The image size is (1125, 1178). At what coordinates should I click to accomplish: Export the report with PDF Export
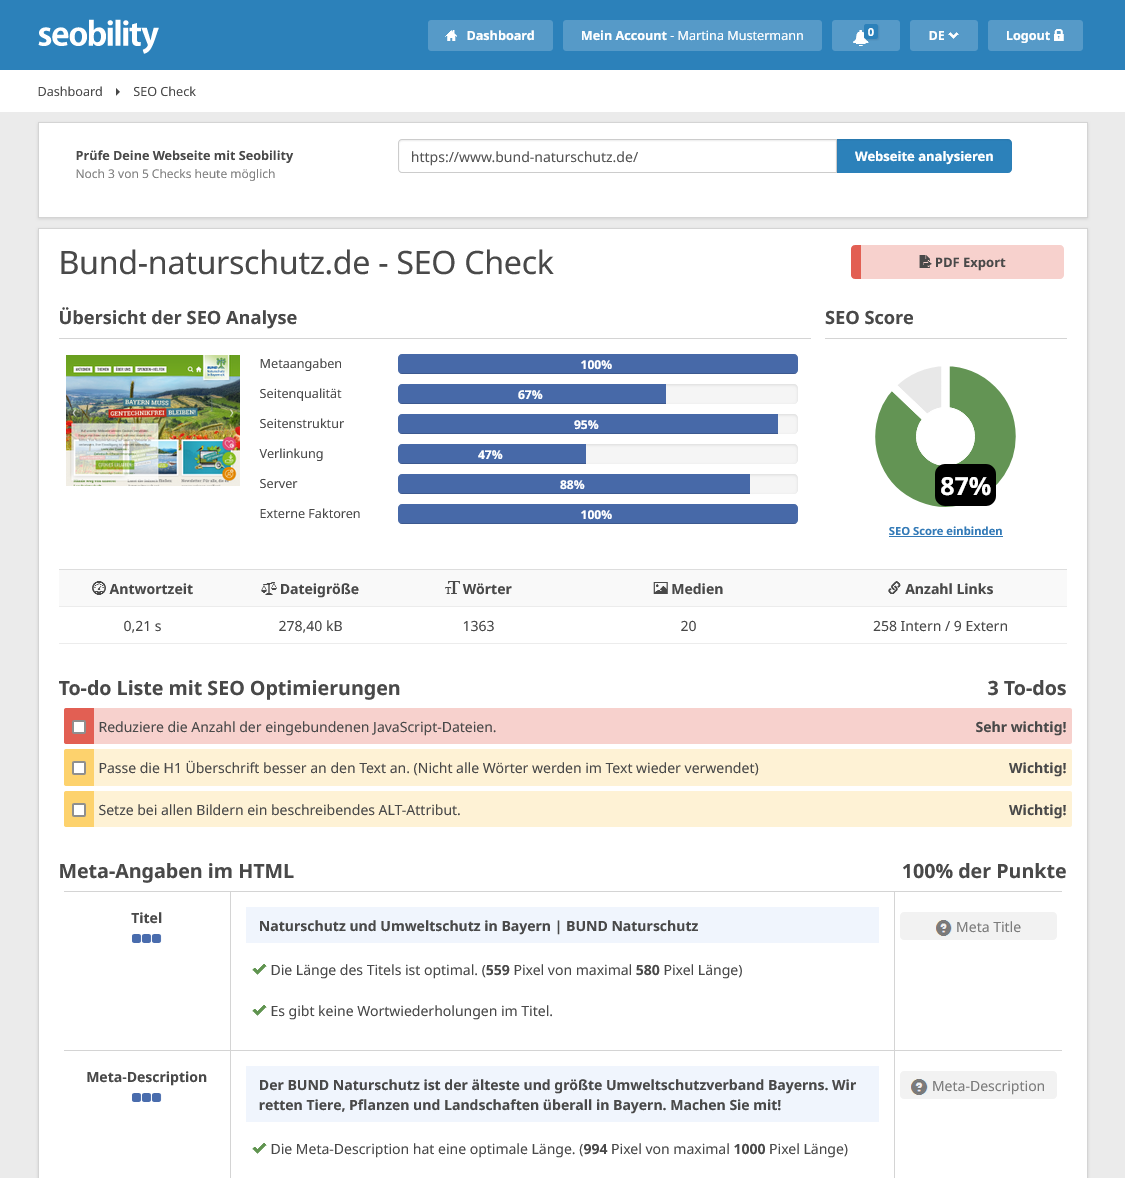coord(957,262)
